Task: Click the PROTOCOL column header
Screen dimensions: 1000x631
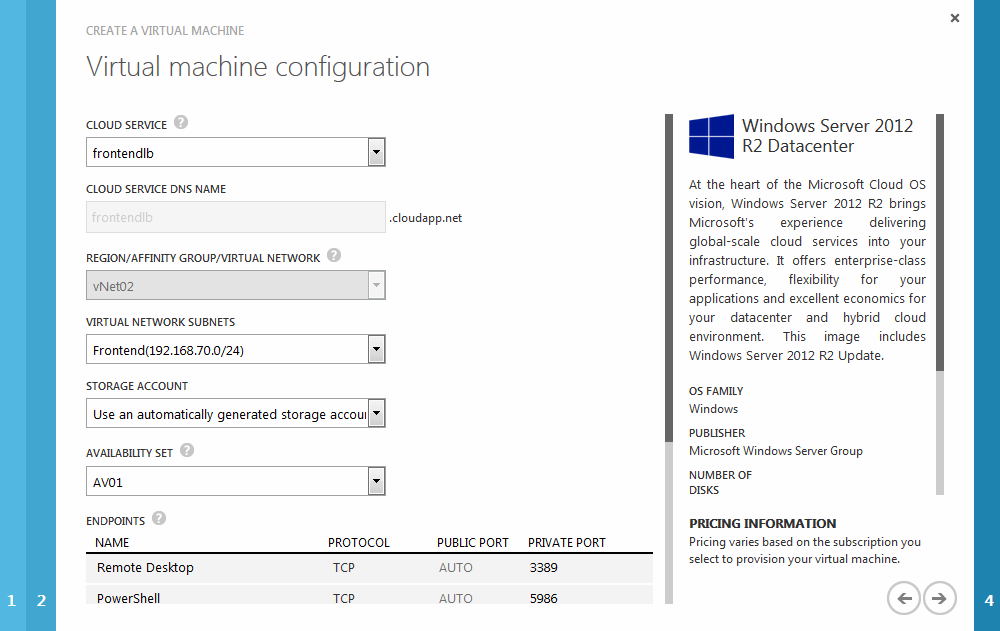Action: 358,543
